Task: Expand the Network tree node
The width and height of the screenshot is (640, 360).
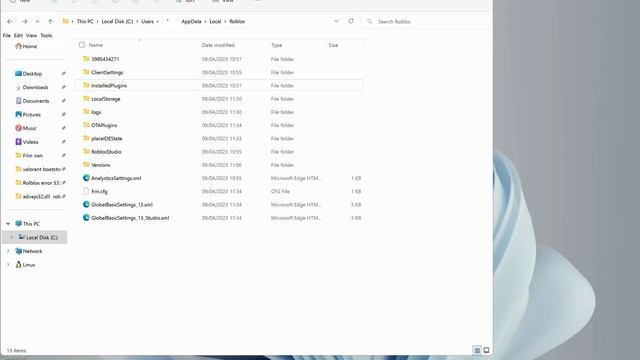Action: (x=8, y=251)
